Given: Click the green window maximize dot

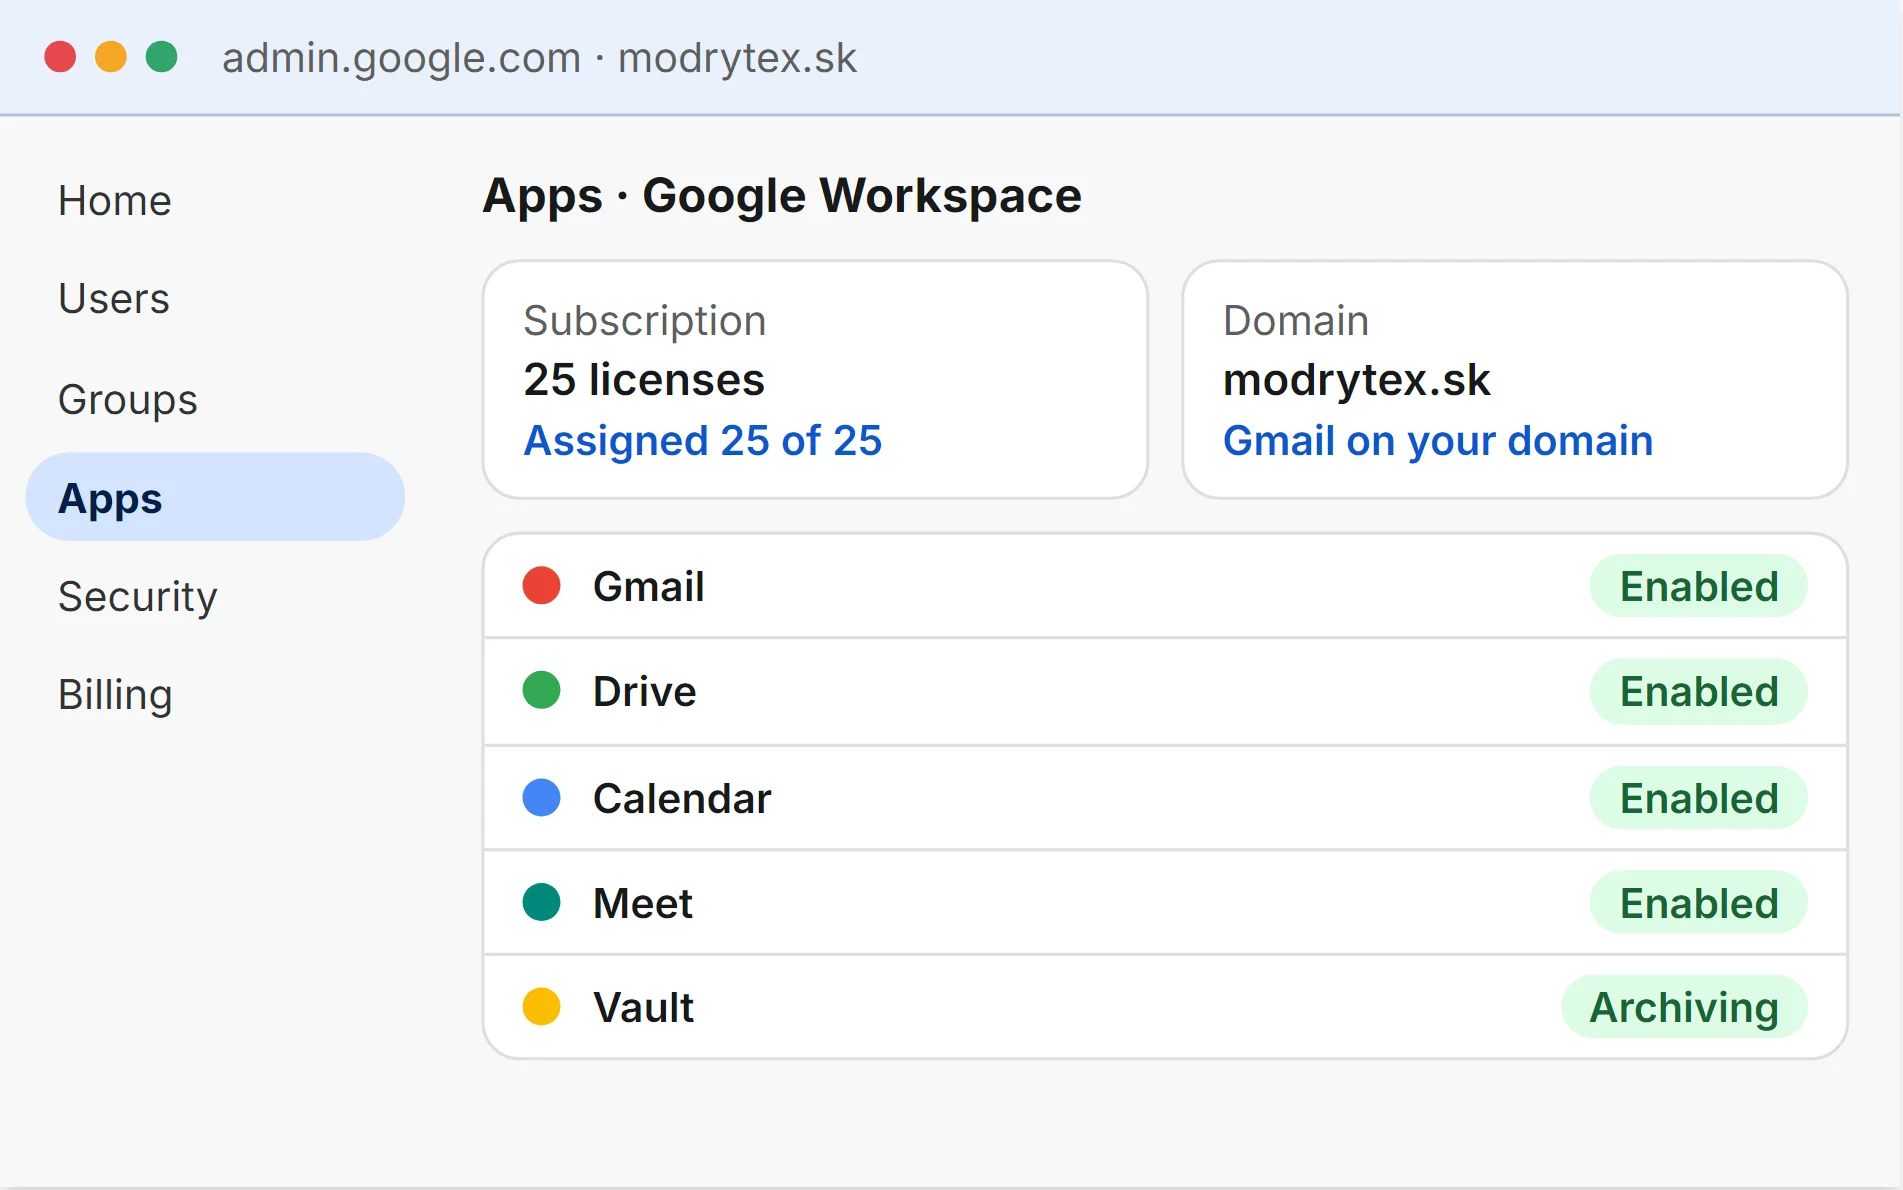Looking at the screenshot, I should (162, 57).
